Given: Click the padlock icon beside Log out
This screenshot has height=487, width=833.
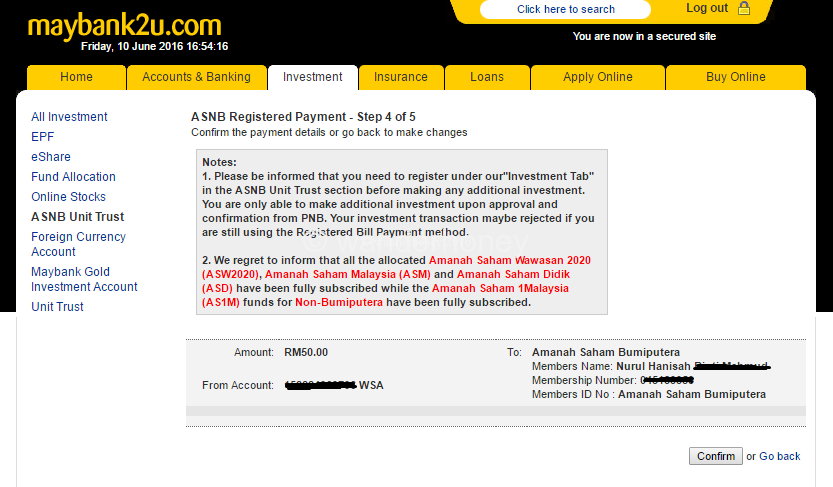Looking at the screenshot, I should tap(744, 8).
